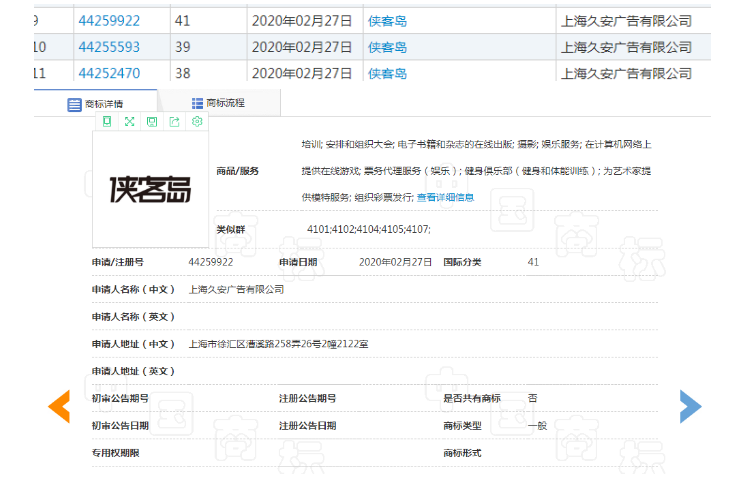Click similar group value 4101;4102;4104;4105;4107;
Viewport: 741px width, 495px height.
[369, 229]
